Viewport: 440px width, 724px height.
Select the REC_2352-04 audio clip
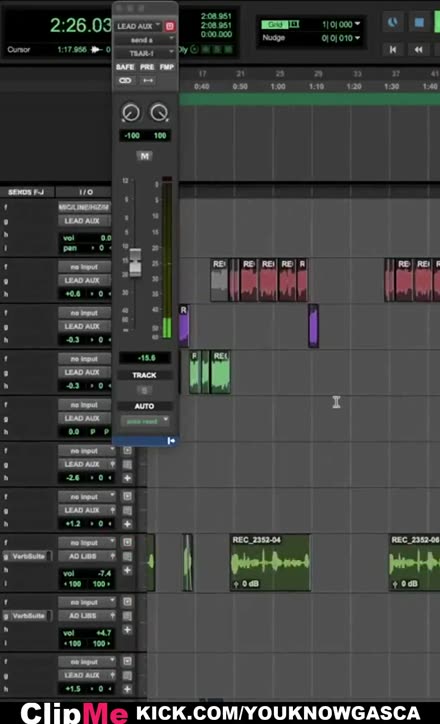pyautogui.click(x=270, y=562)
